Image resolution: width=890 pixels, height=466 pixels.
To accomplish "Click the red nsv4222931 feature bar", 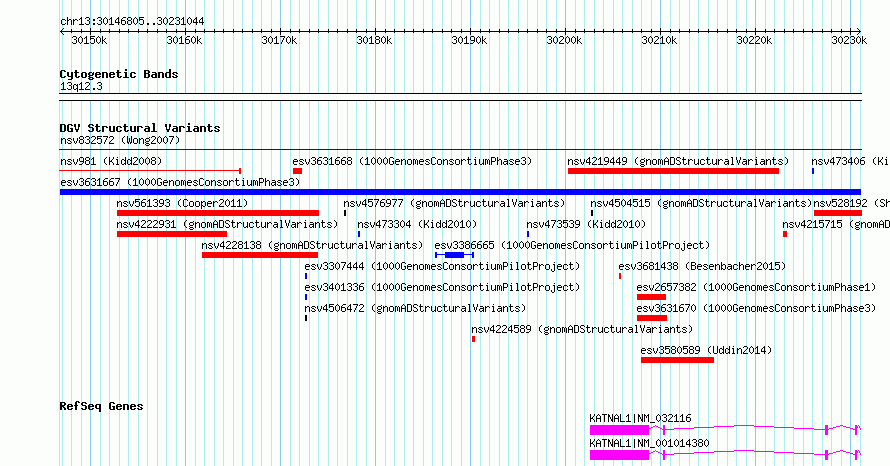I will [172, 234].
